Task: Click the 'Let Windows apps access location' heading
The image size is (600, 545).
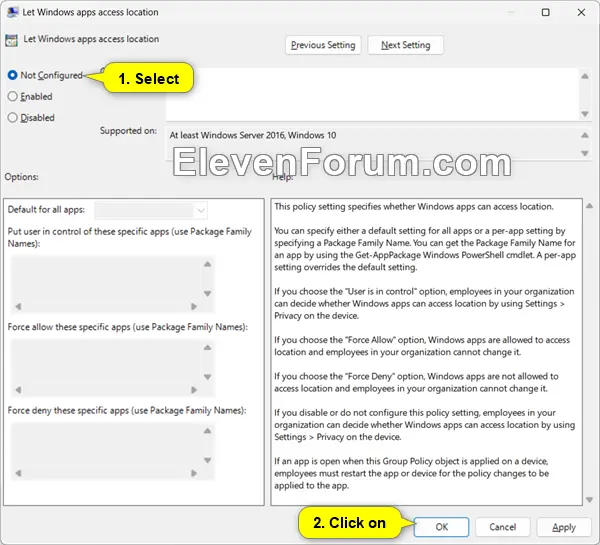Action: point(91,39)
